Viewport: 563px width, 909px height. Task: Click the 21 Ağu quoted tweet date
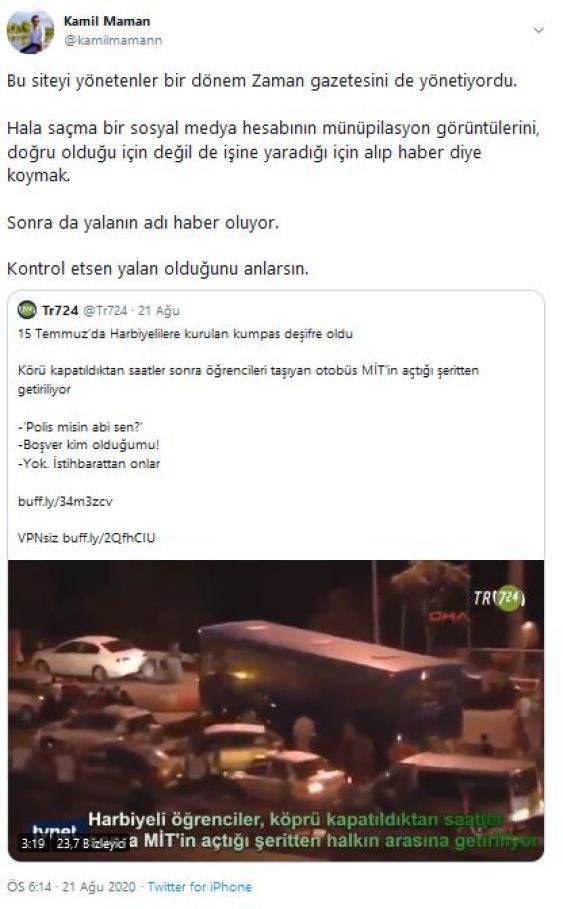point(159,311)
